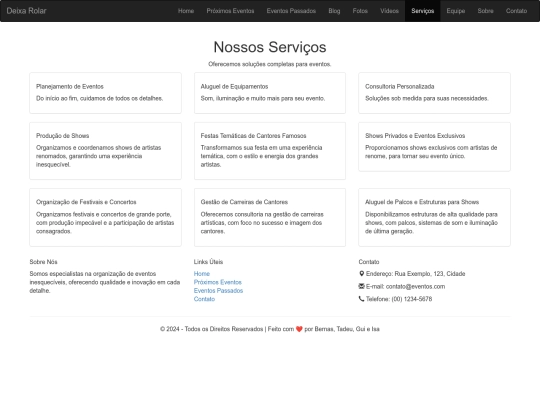The image size is (540, 405).
Task: Click the subtitle Oferecemos soluções completas para eventos
Action: (x=270, y=64)
